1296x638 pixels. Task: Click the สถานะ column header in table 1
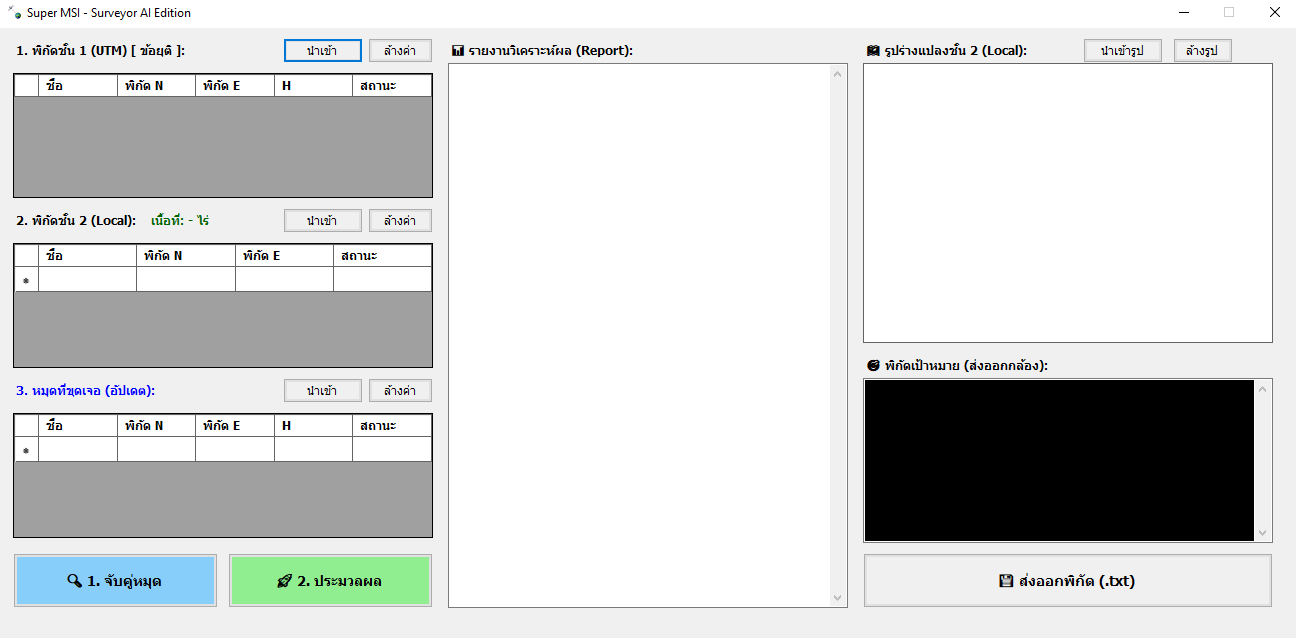point(392,86)
